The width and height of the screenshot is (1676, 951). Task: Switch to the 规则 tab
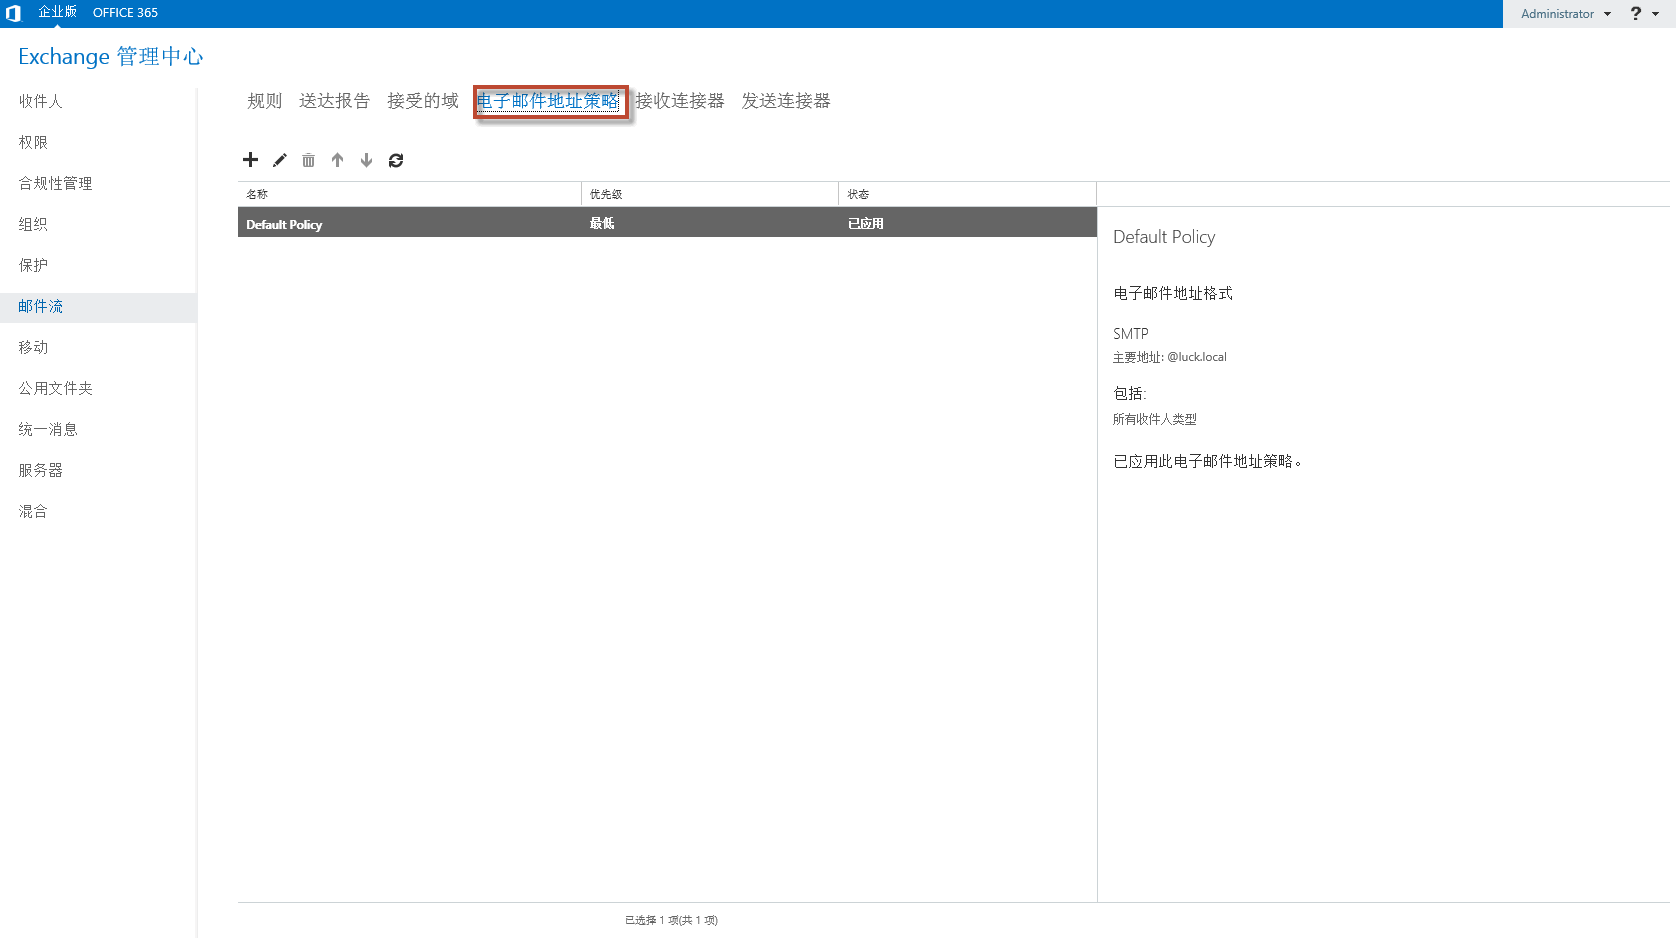[x=265, y=101]
